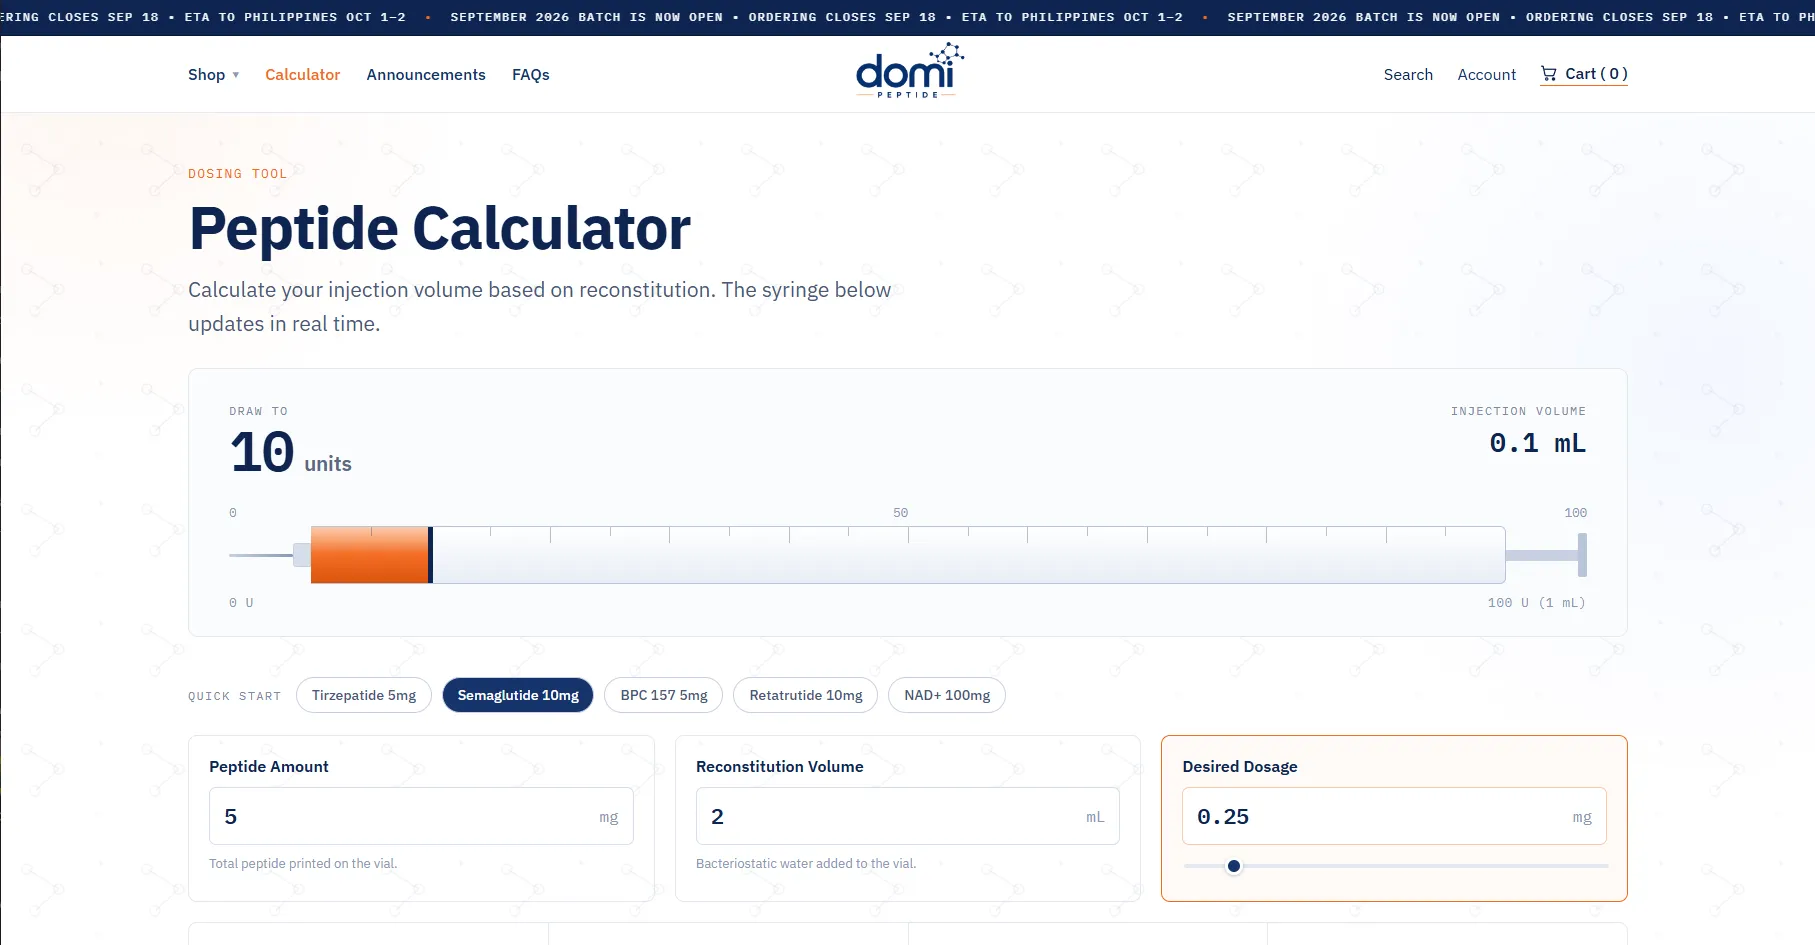The height and width of the screenshot is (945, 1815).
Task: Click the Desired Dosage slider handle
Action: (x=1234, y=866)
